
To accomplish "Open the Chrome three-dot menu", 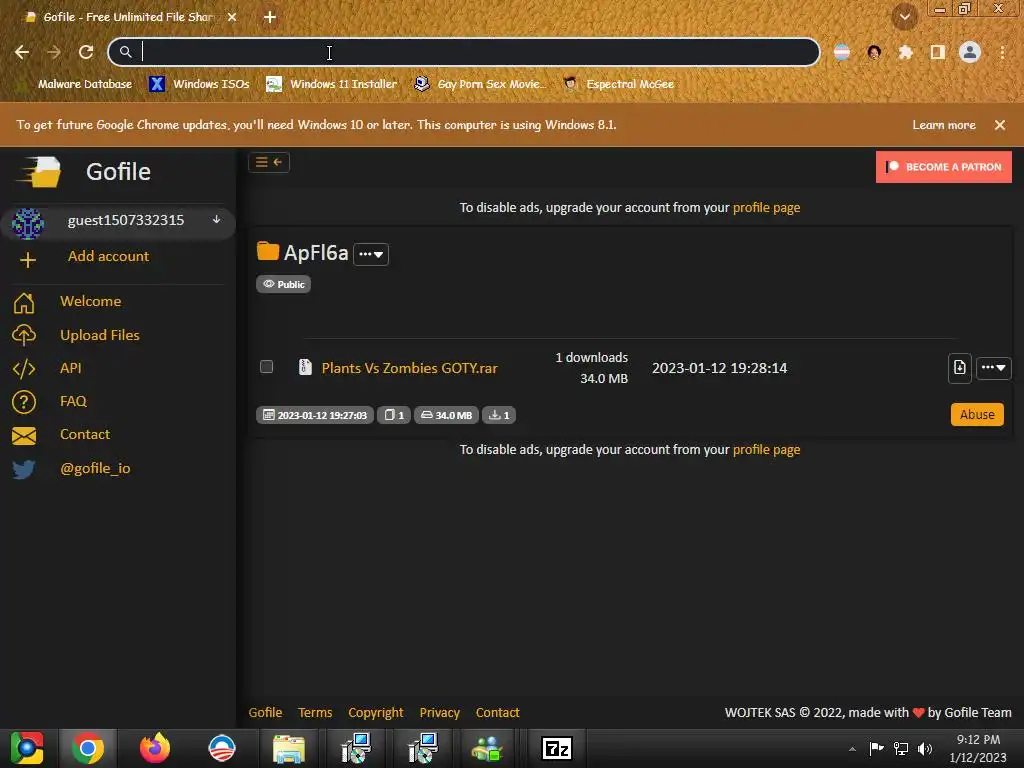I will 1002,52.
